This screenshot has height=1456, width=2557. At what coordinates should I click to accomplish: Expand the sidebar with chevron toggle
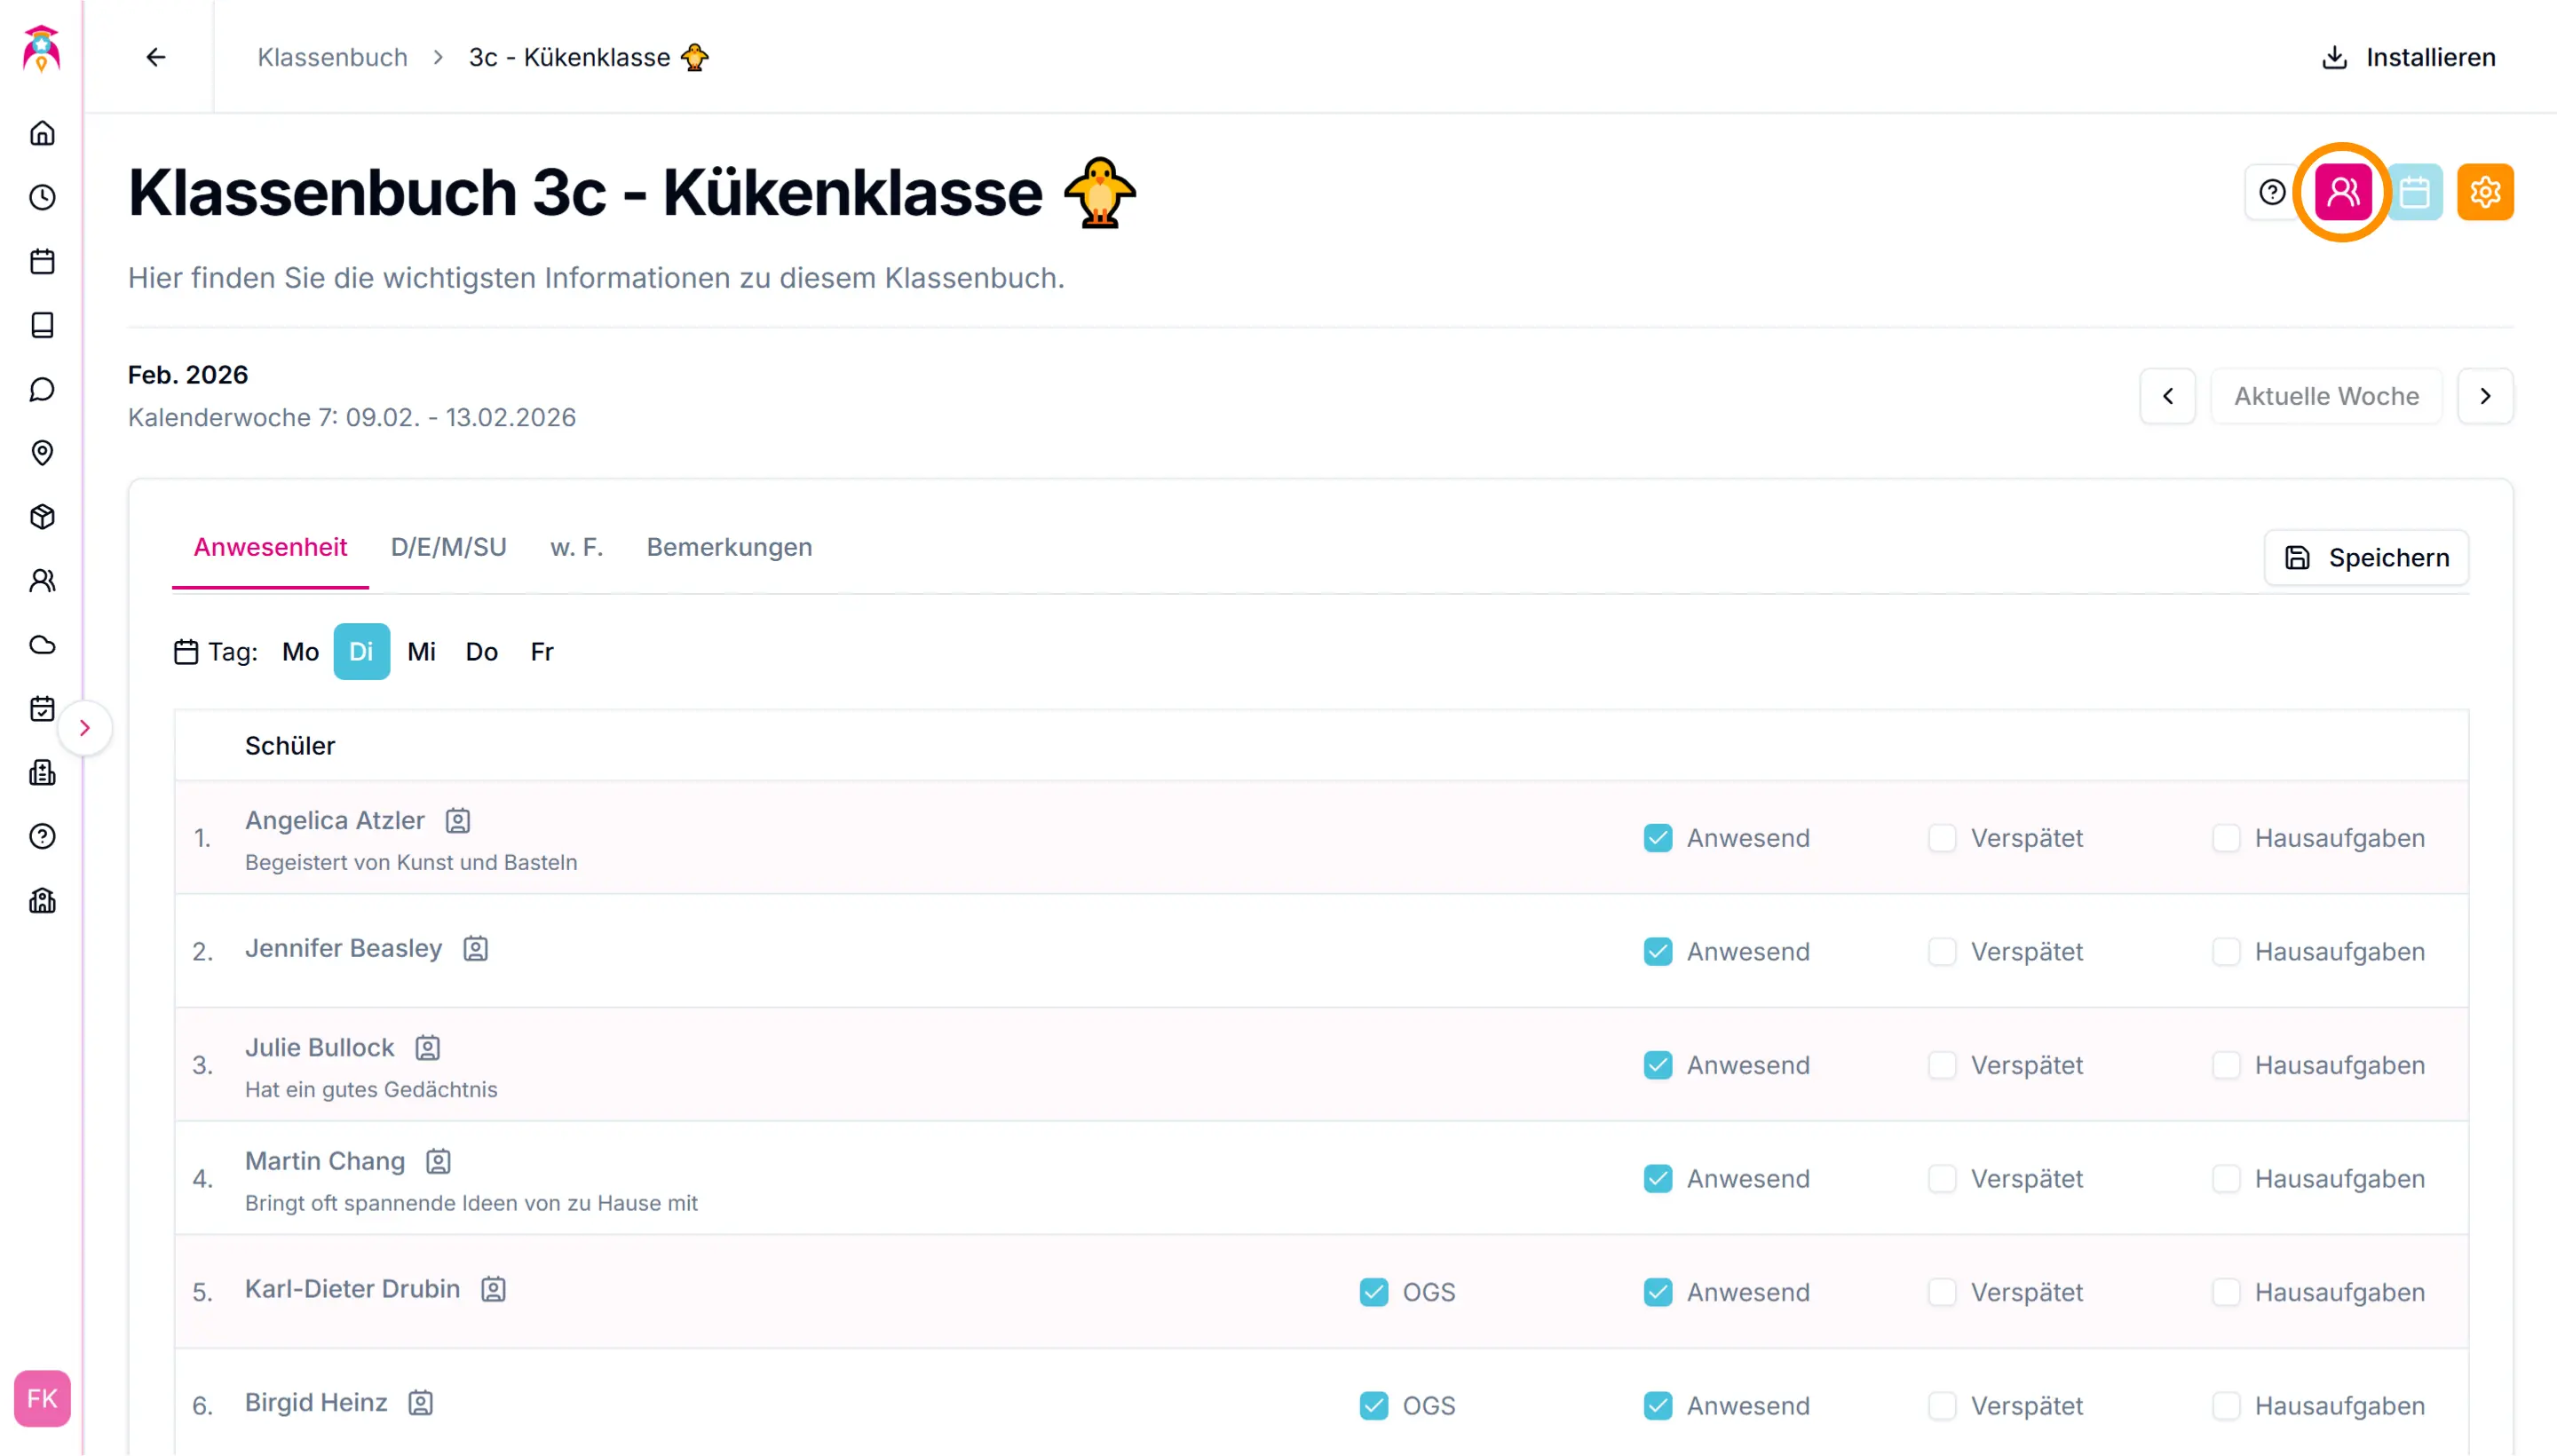tap(85, 728)
